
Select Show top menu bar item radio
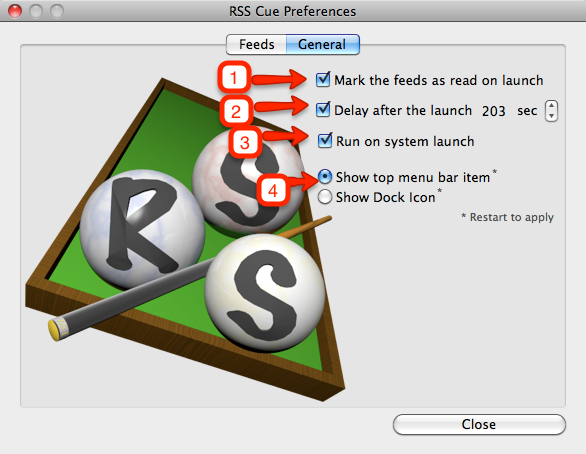point(325,177)
